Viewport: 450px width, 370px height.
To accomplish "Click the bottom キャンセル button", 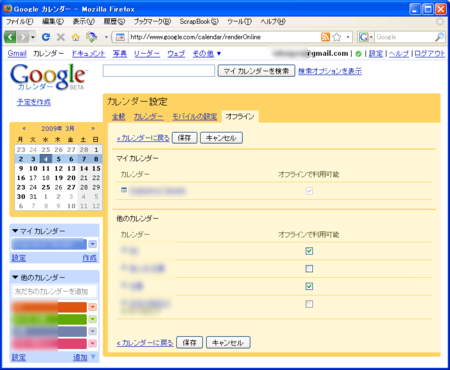I will click(x=228, y=343).
